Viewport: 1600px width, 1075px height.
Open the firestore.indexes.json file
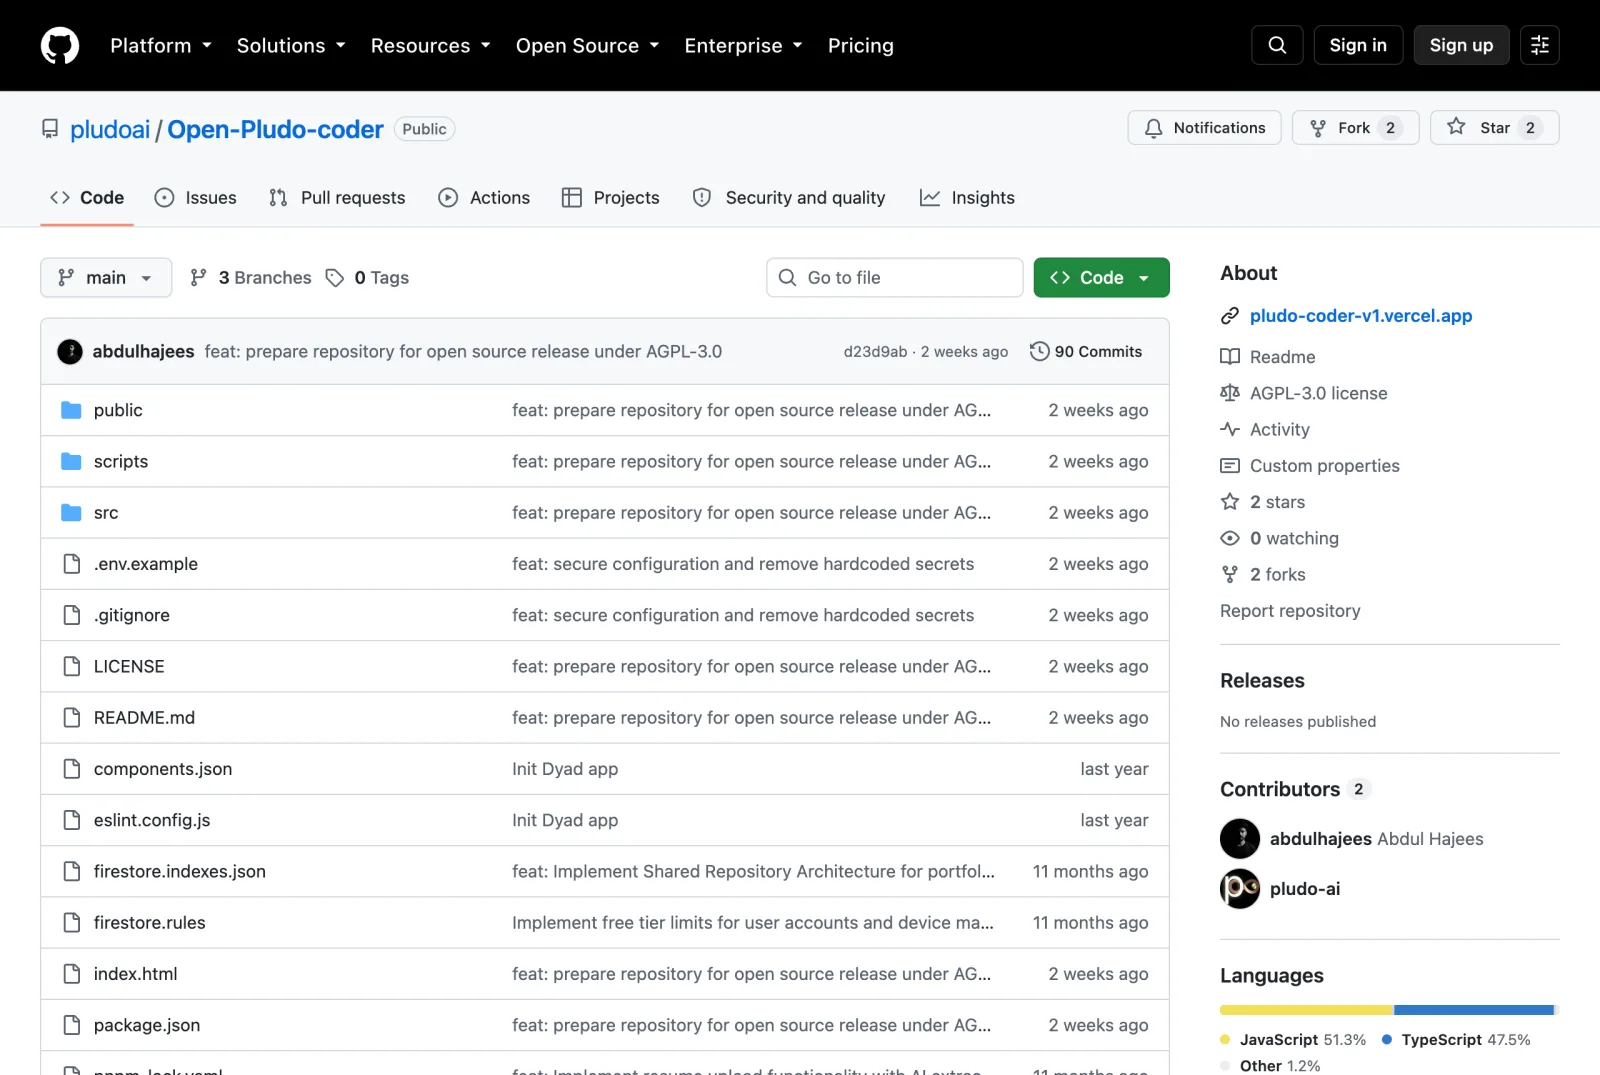pyautogui.click(x=180, y=872)
